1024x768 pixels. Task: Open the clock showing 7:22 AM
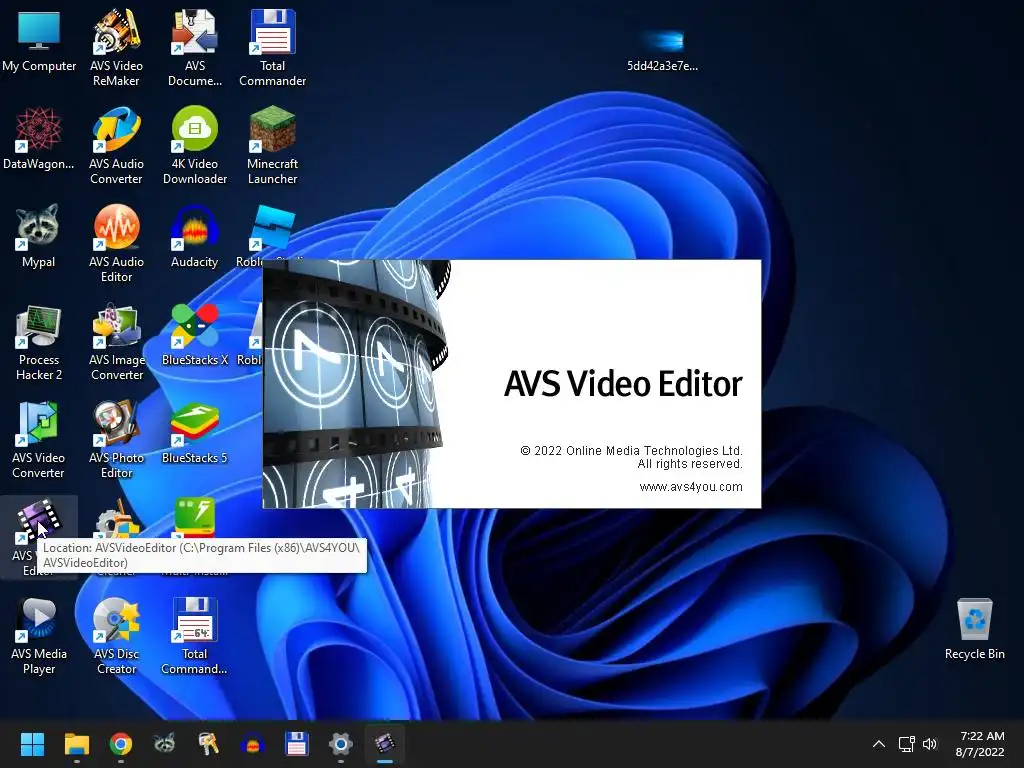[x=980, y=744]
